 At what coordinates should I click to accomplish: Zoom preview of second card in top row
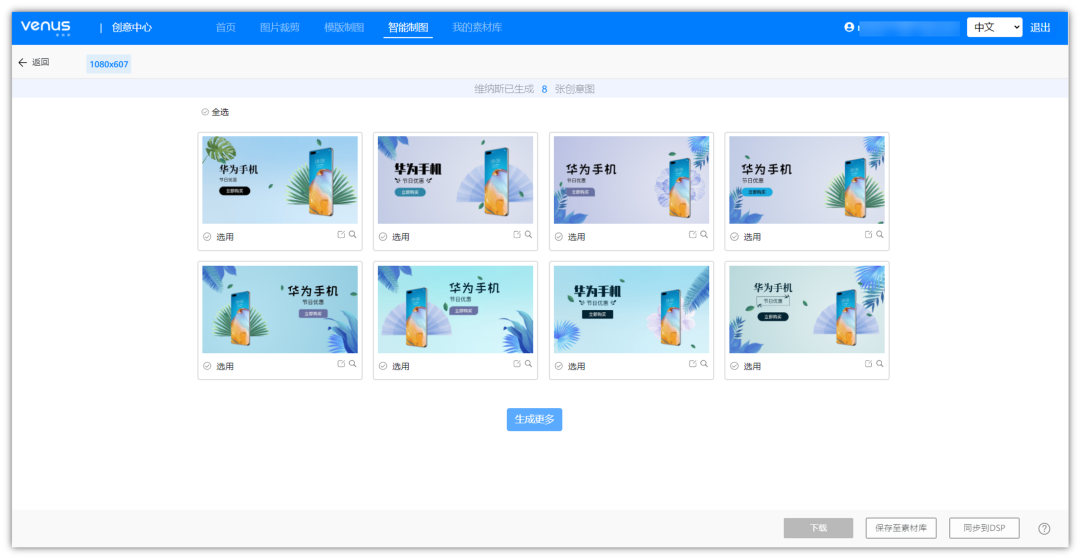click(x=529, y=235)
